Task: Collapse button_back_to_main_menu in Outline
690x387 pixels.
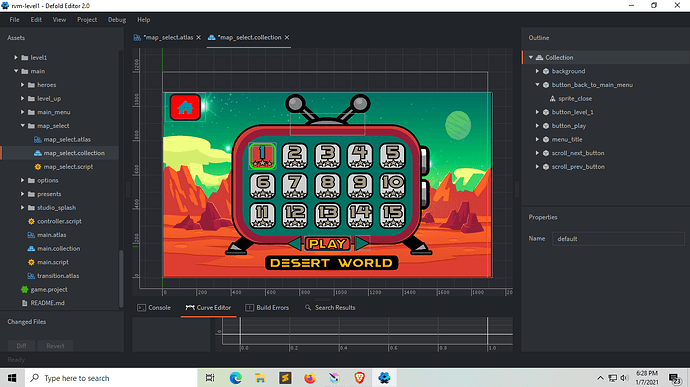Action: [x=537, y=85]
